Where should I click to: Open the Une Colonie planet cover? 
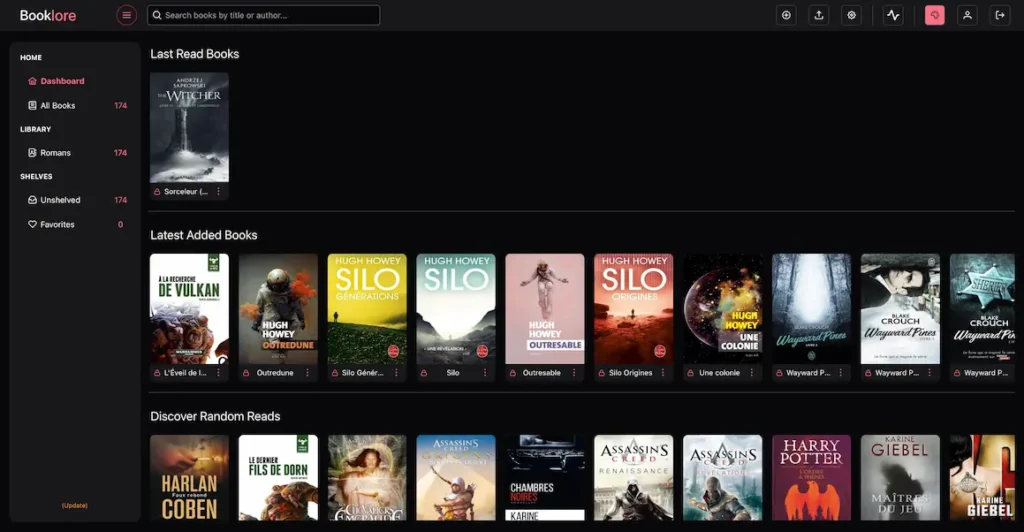722,309
